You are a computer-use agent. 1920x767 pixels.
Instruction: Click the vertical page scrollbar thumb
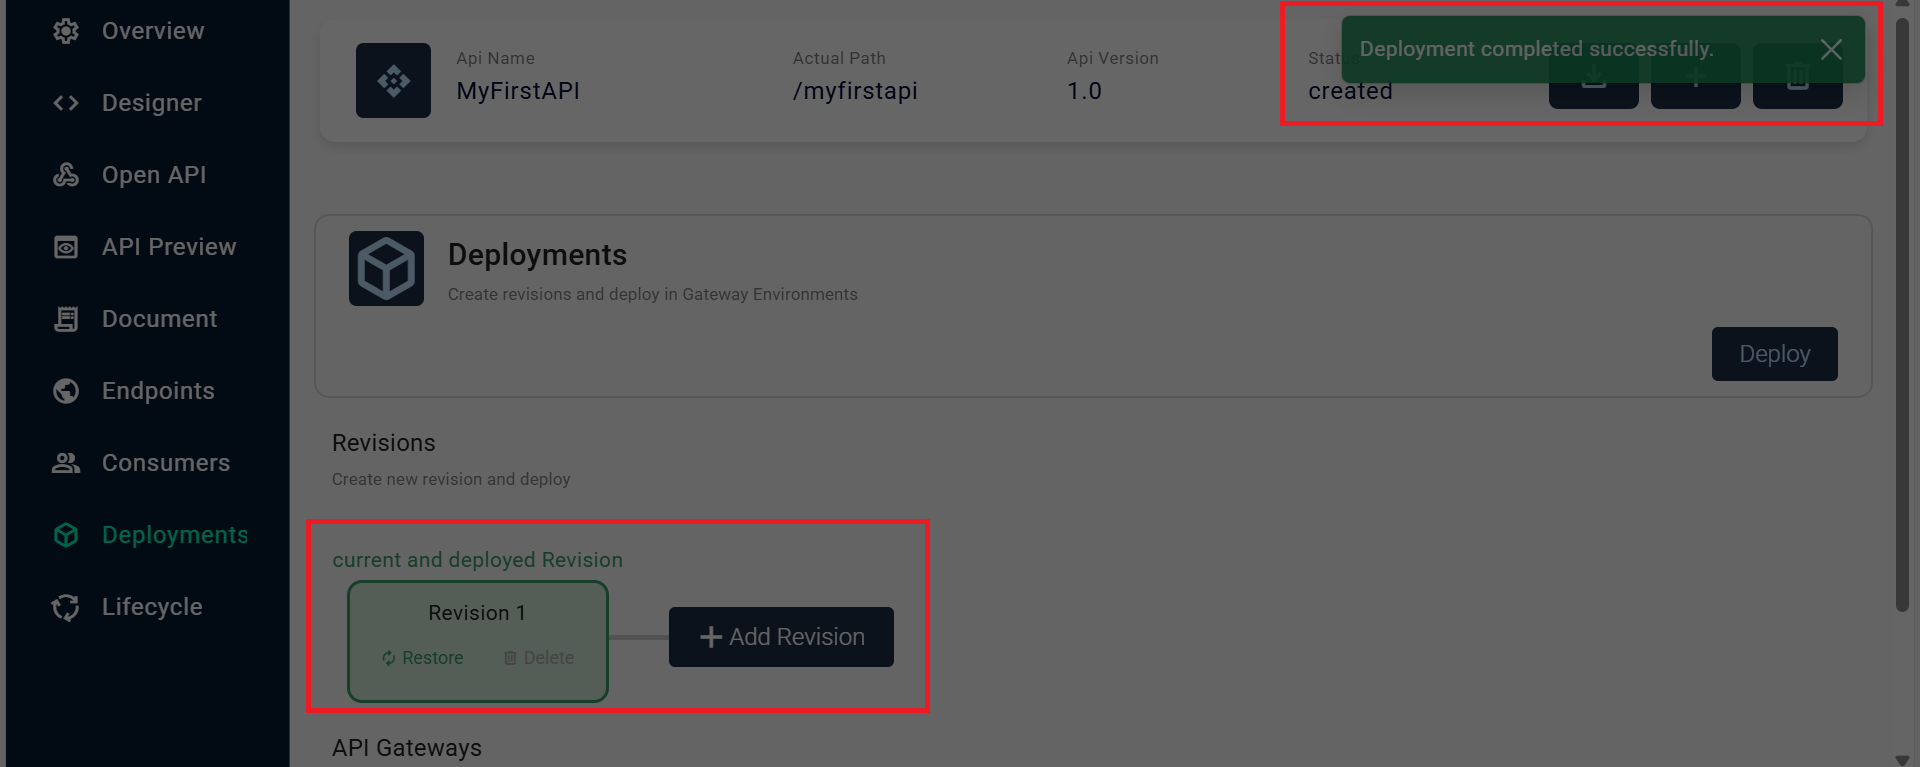[x=1902, y=310]
